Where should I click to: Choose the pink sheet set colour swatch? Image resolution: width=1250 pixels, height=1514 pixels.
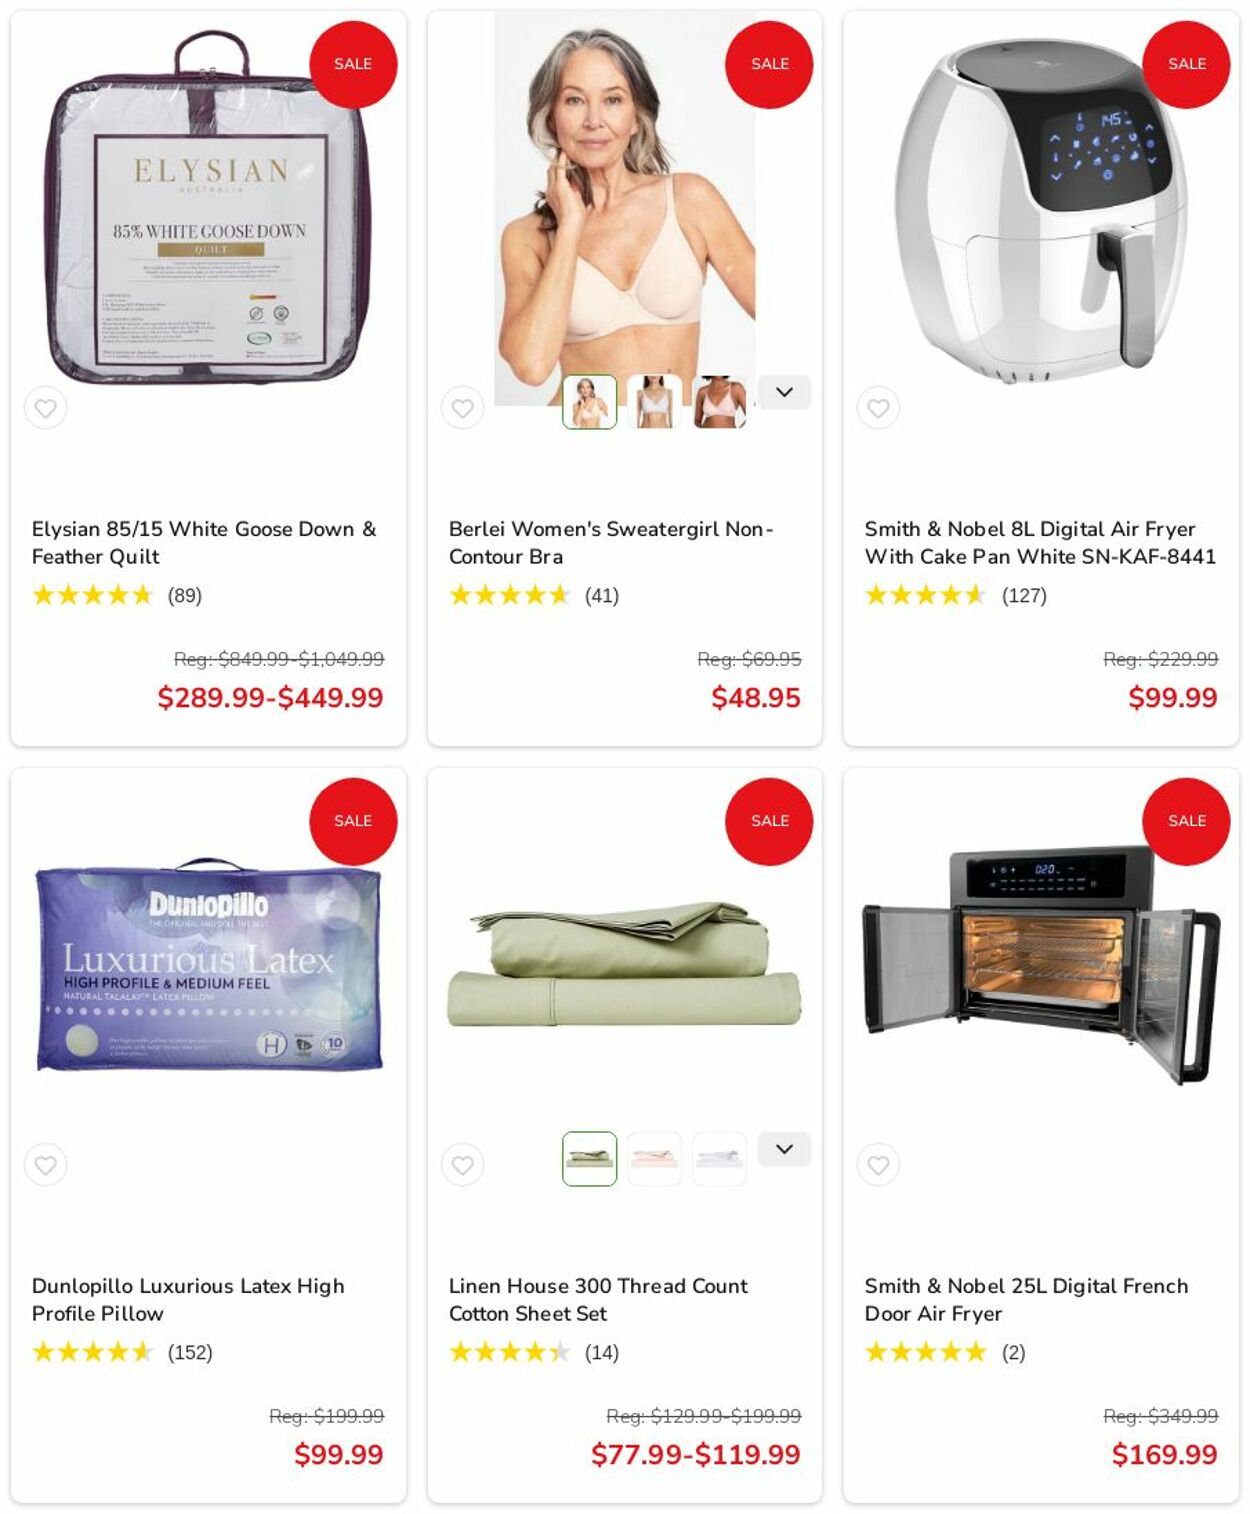click(654, 1159)
